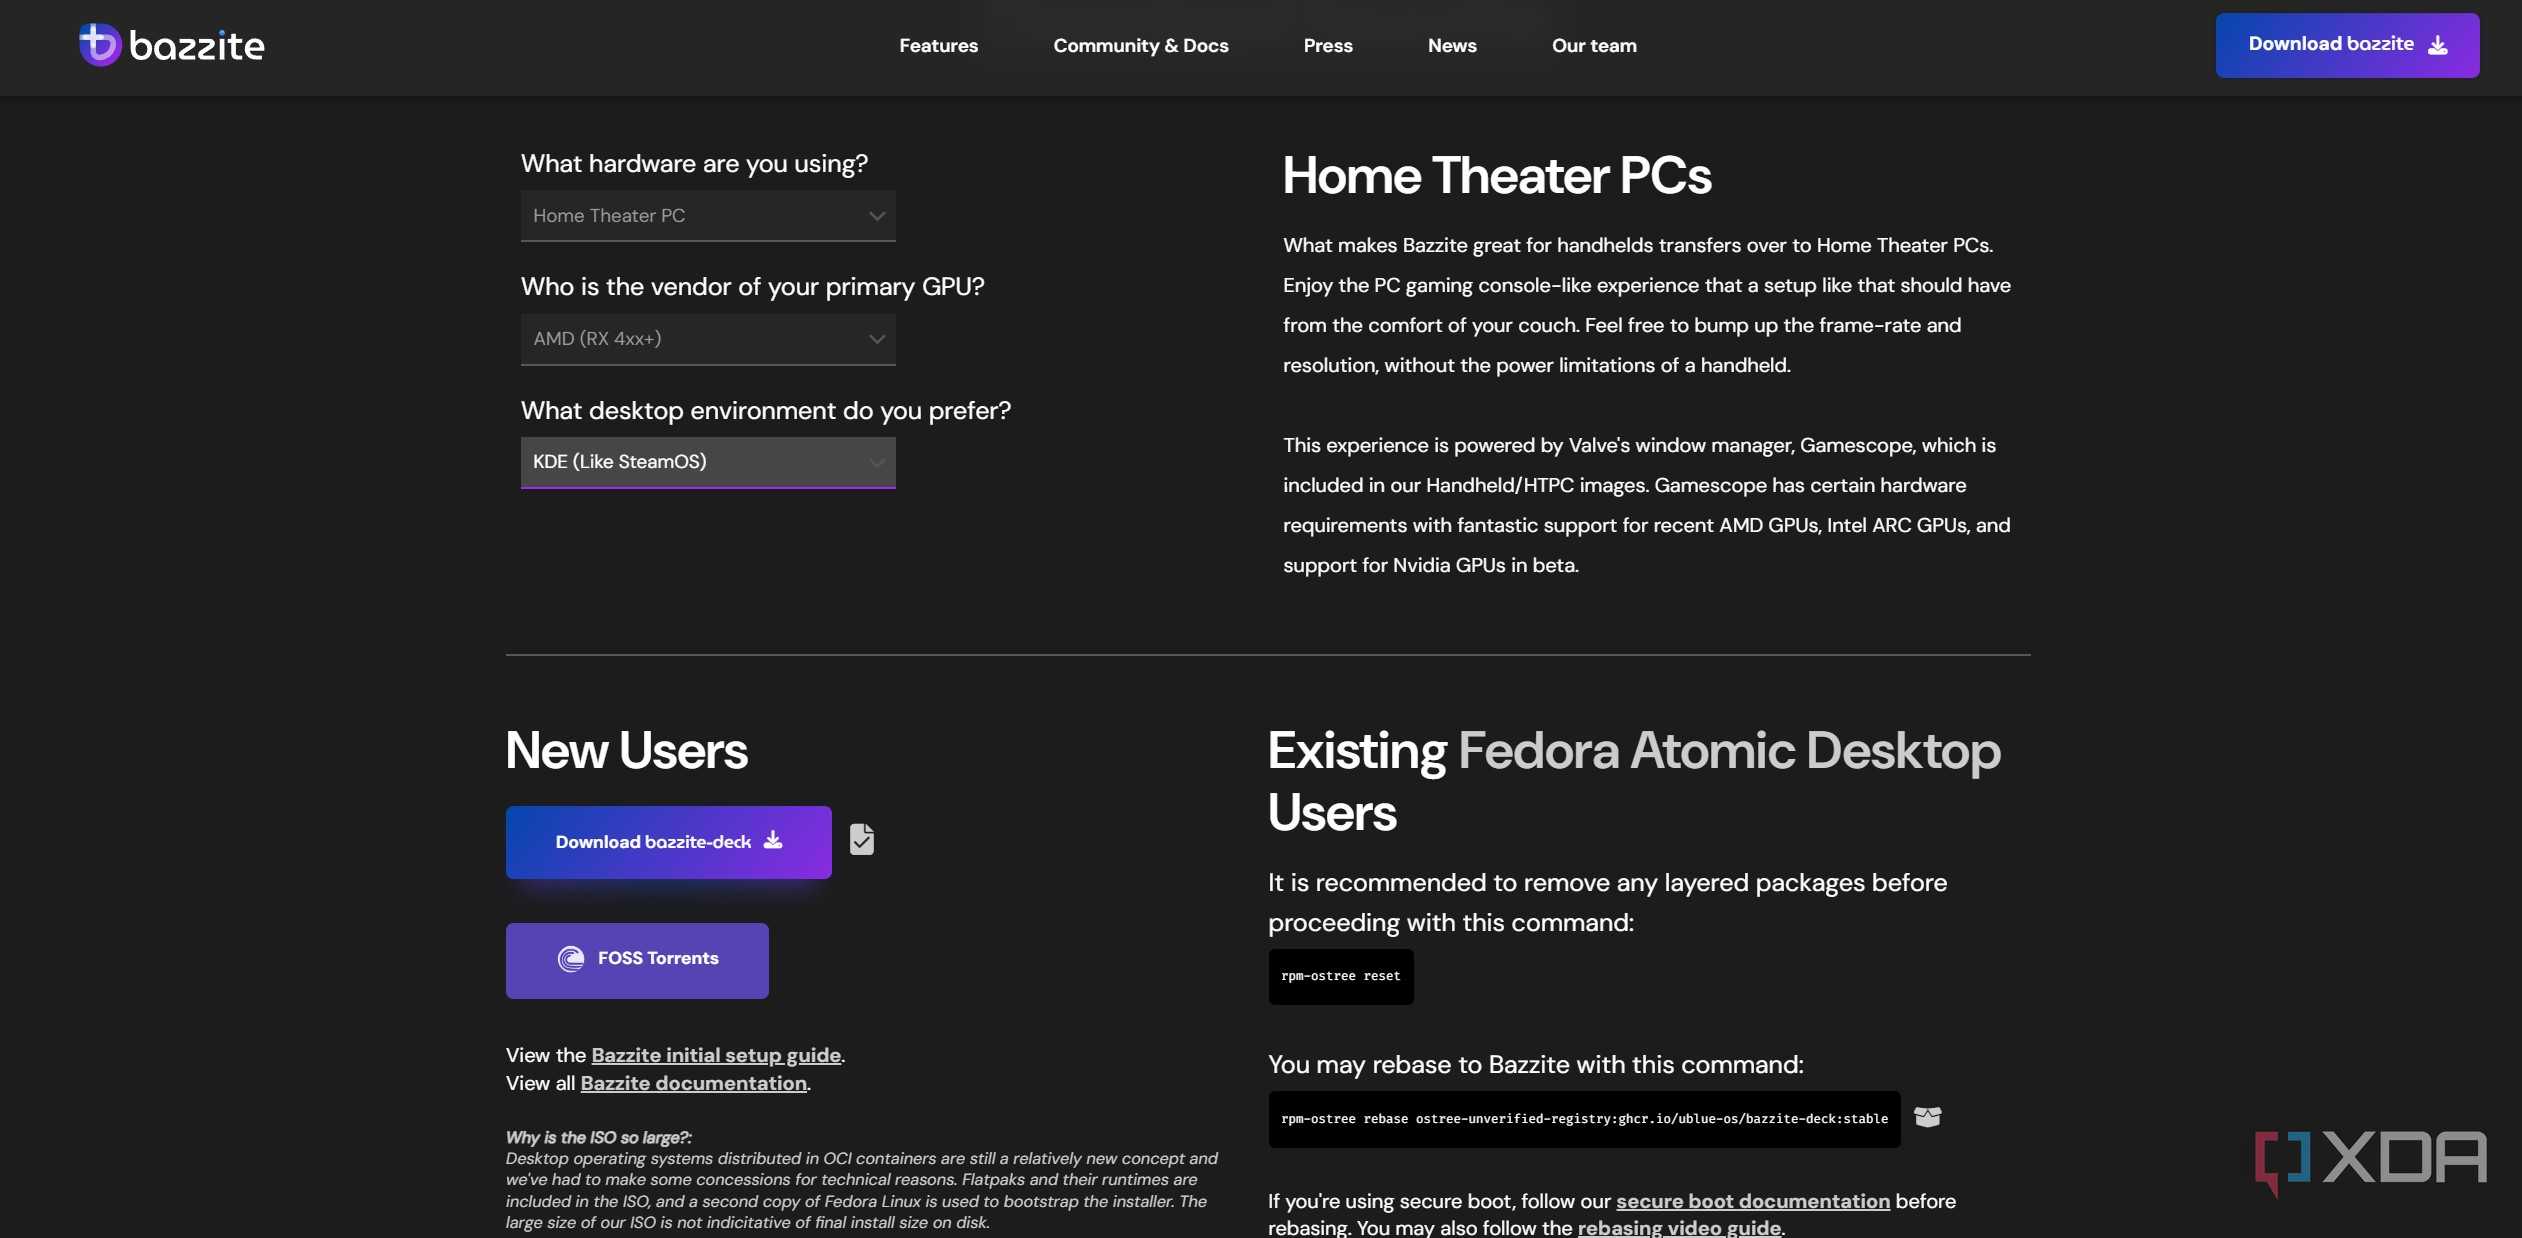2522x1238 pixels.
Task: Click the Bazzite logo in the header
Action: 171,45
